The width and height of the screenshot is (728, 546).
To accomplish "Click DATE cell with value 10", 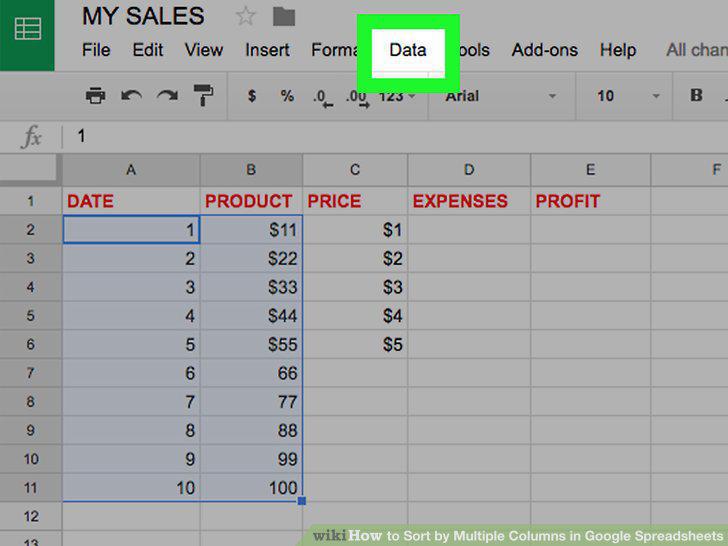I will pos(131,488).
